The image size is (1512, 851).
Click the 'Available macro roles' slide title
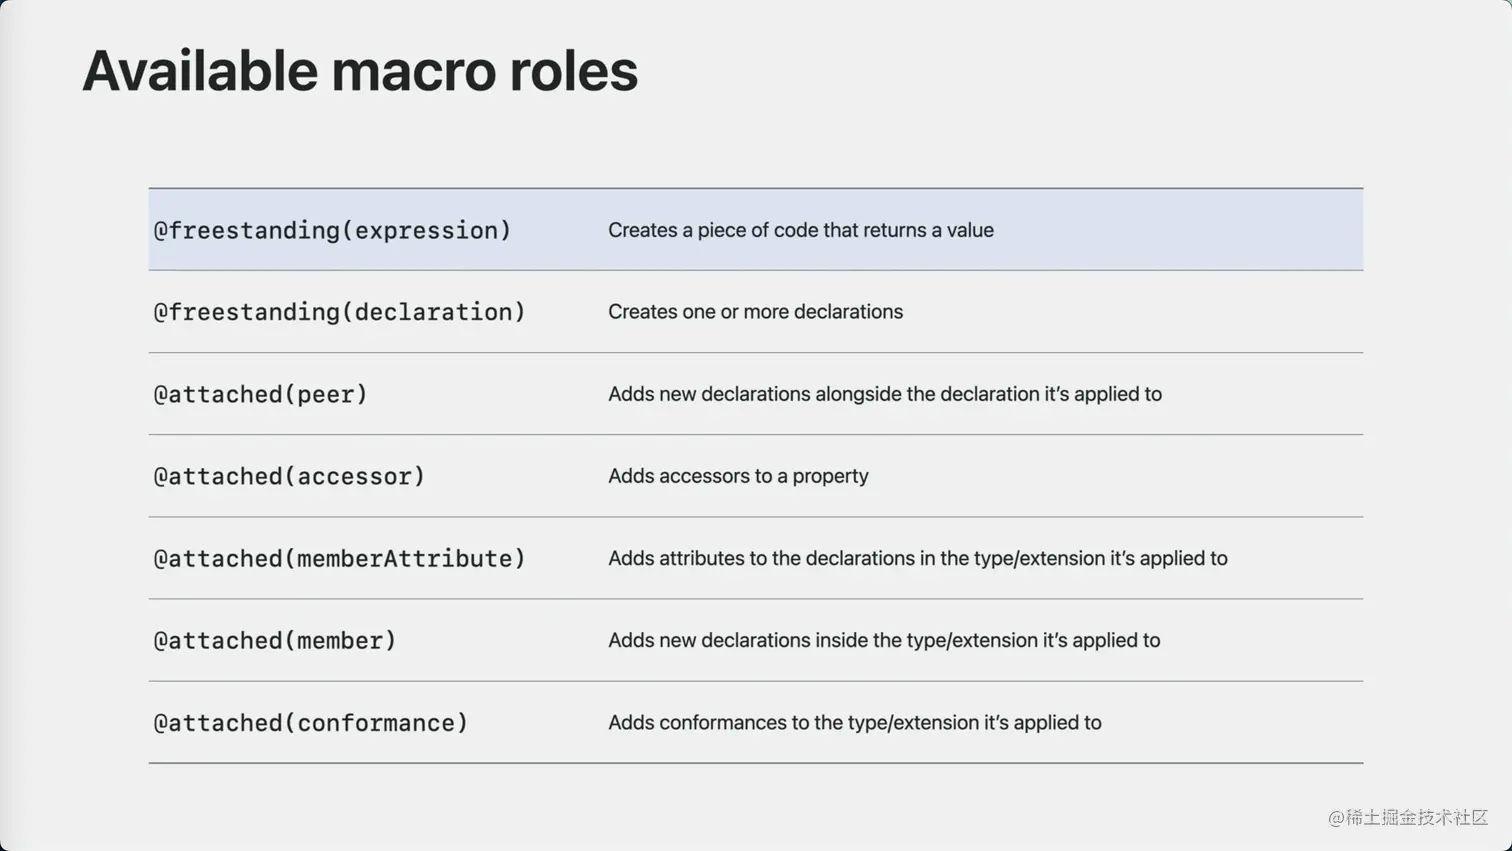(x=359, y=71)
